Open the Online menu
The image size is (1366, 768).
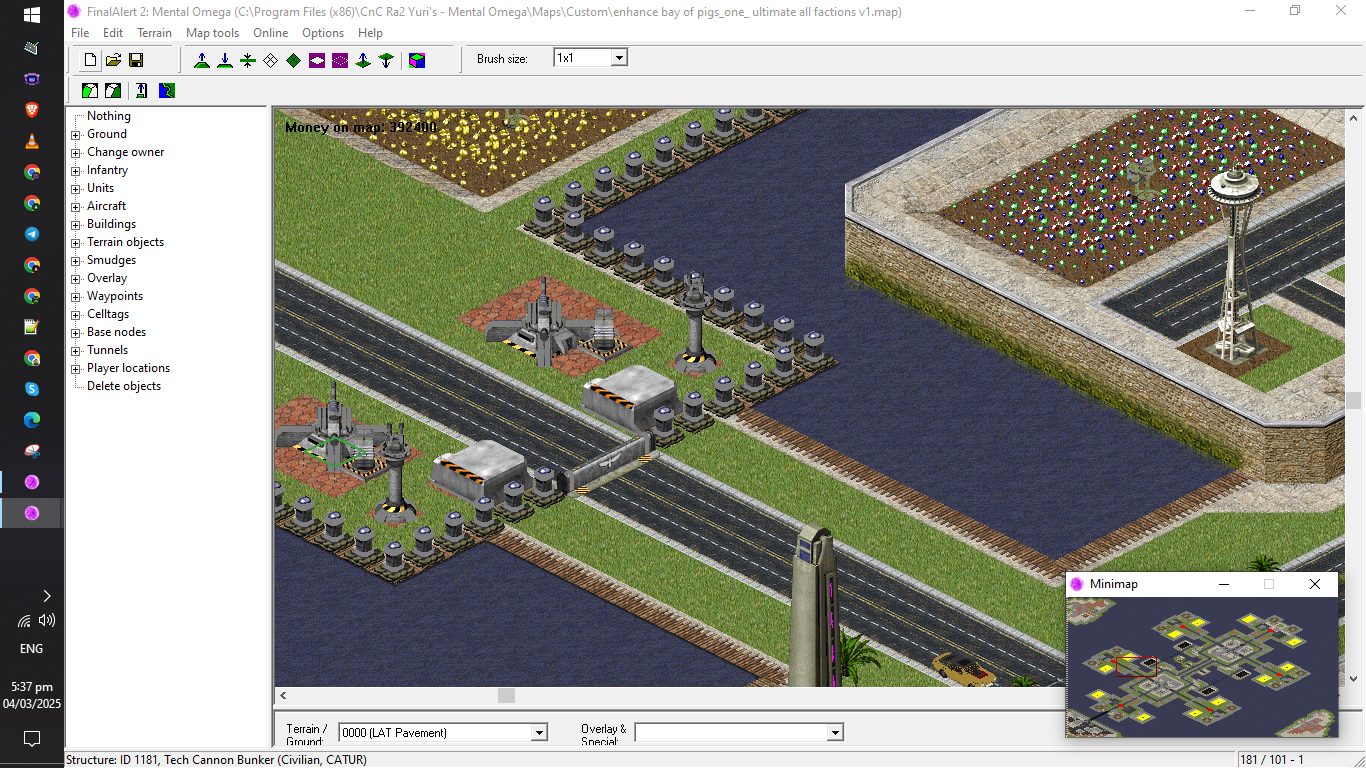click(270, 33)
